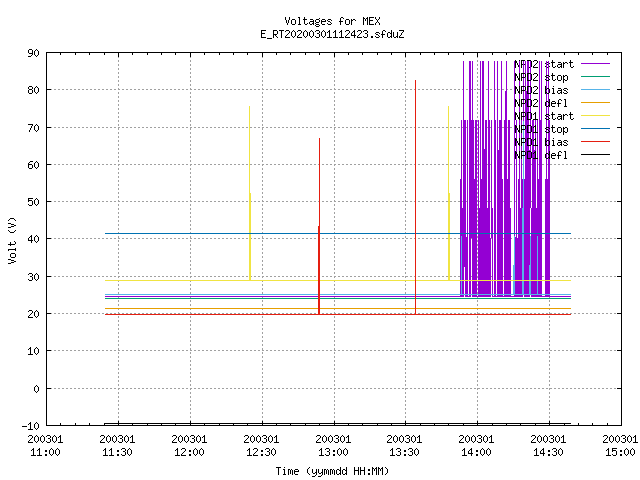Click the yellow spike near 13:48
640x480 pixels.
449,192
